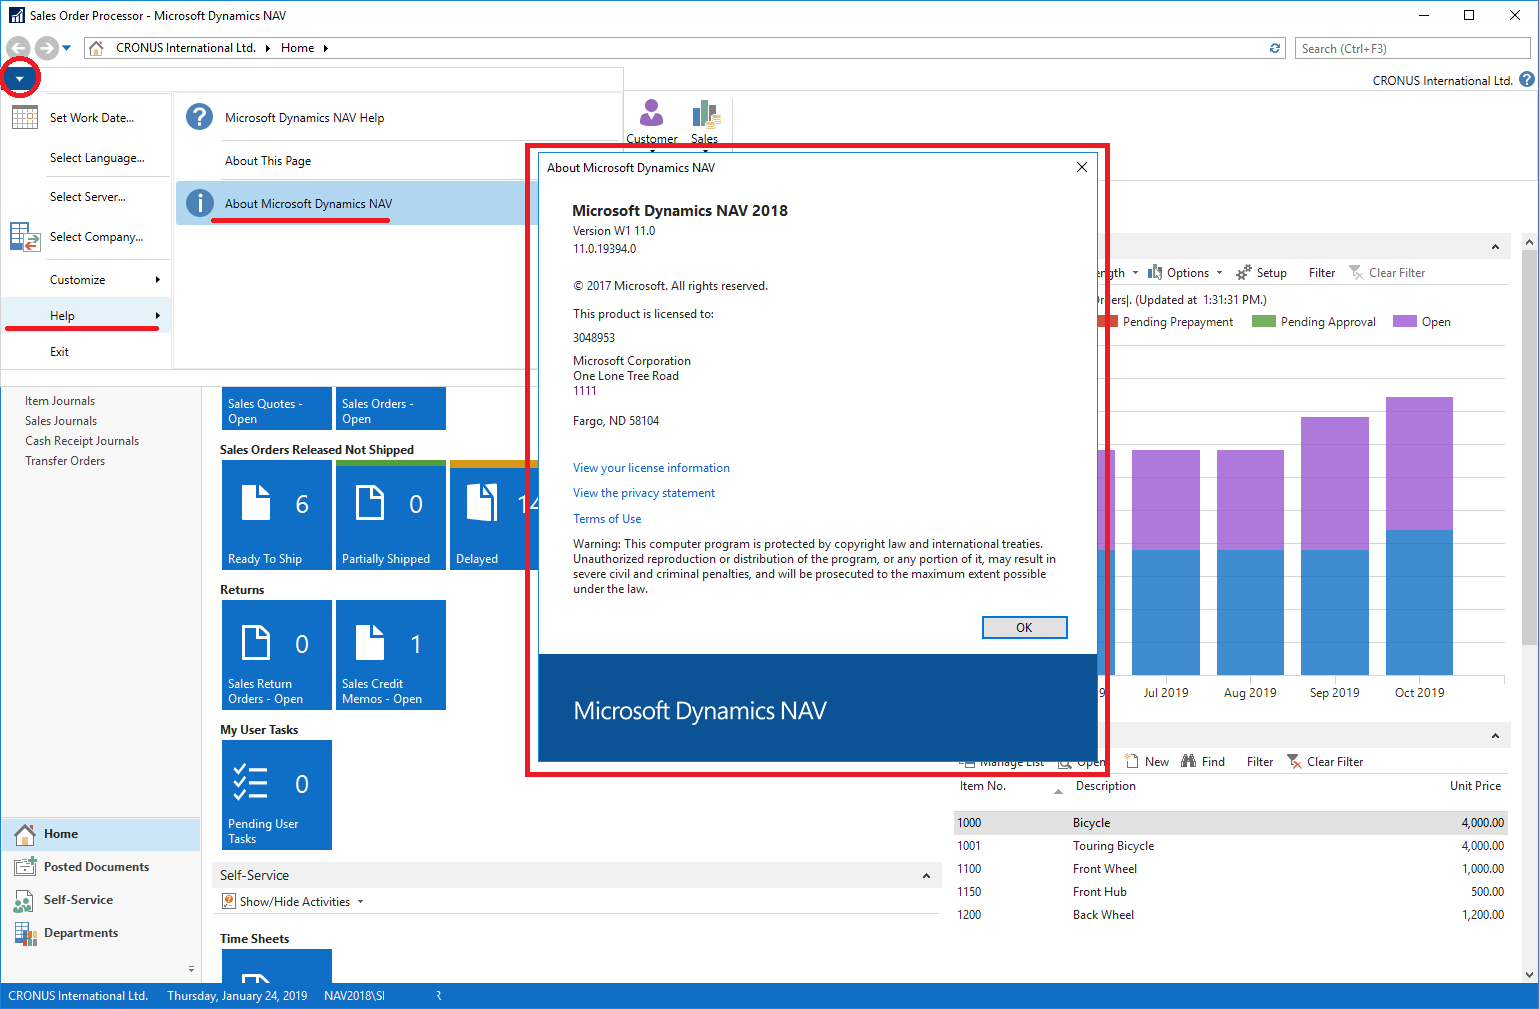Open the Help submenu
This screenshot has width=1539, height=1009.
(x=86, y=316)
